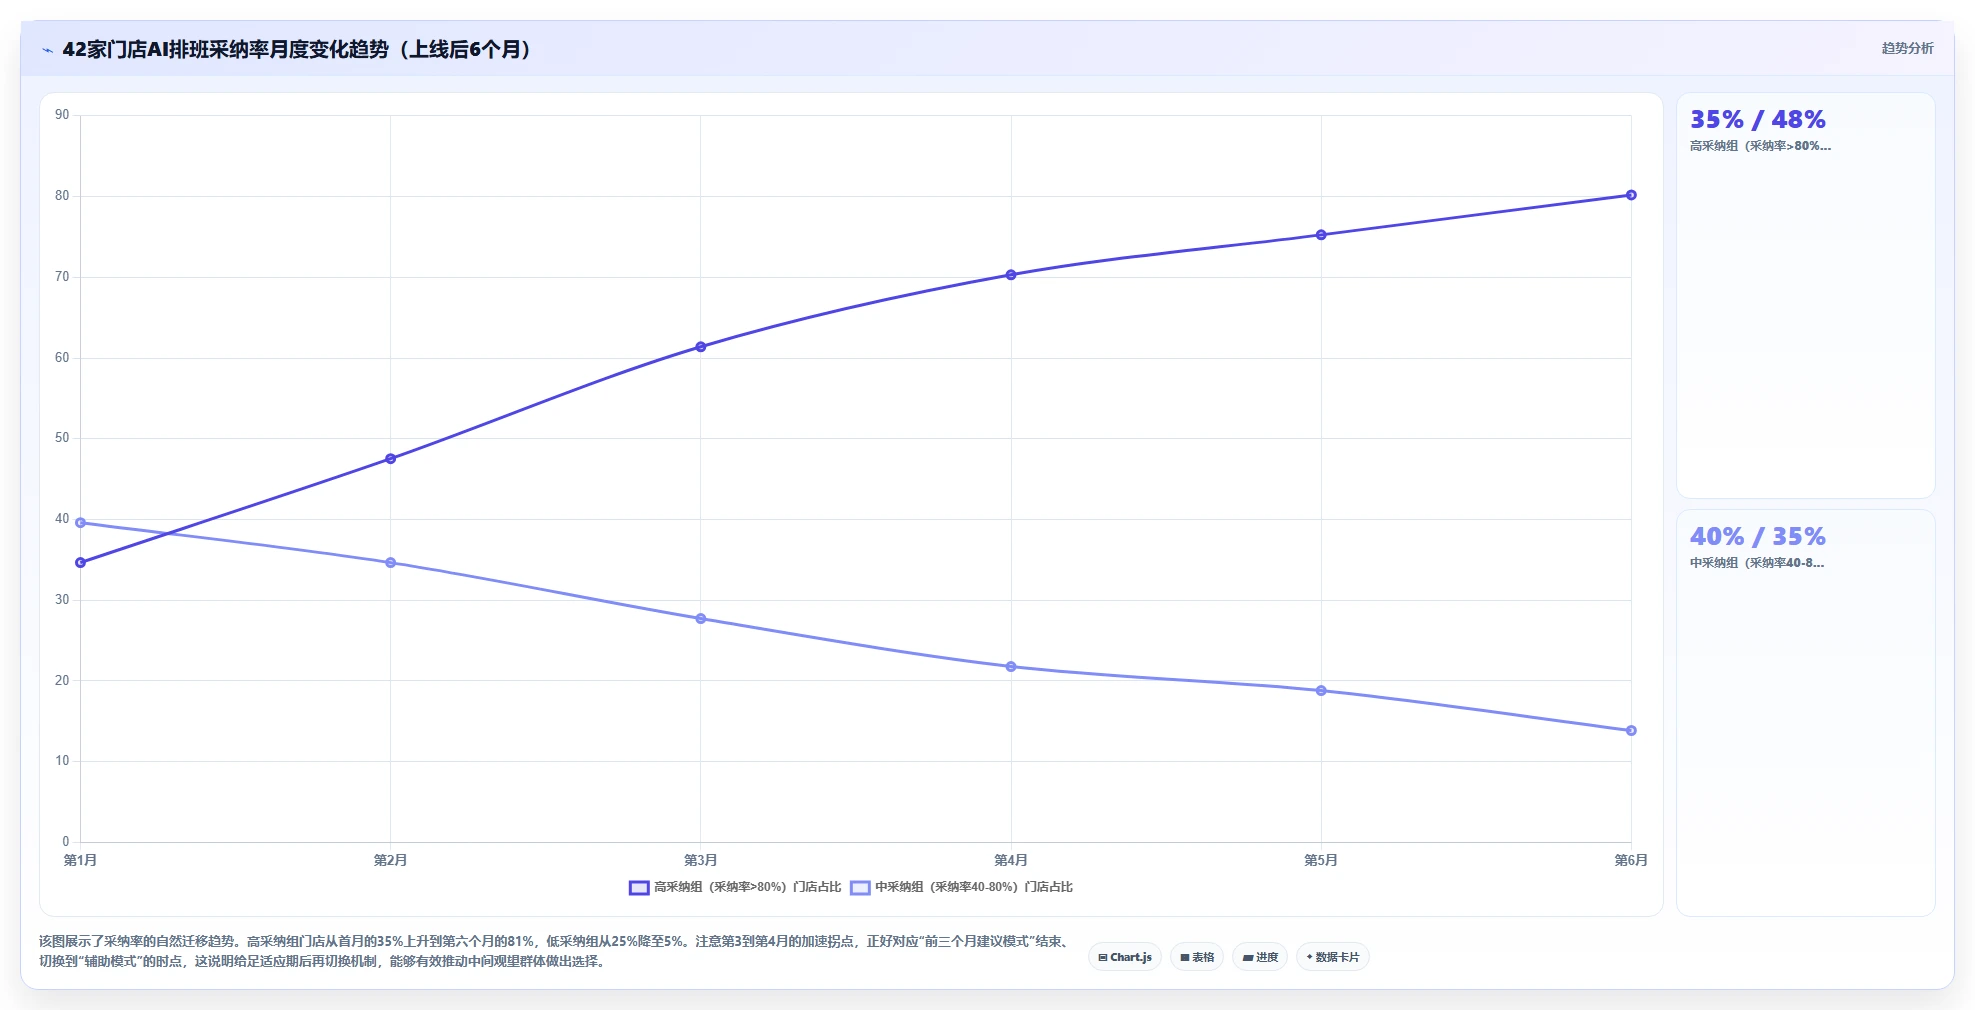Click the 高采纳组 data point at 第6月

click(1631, 195)
